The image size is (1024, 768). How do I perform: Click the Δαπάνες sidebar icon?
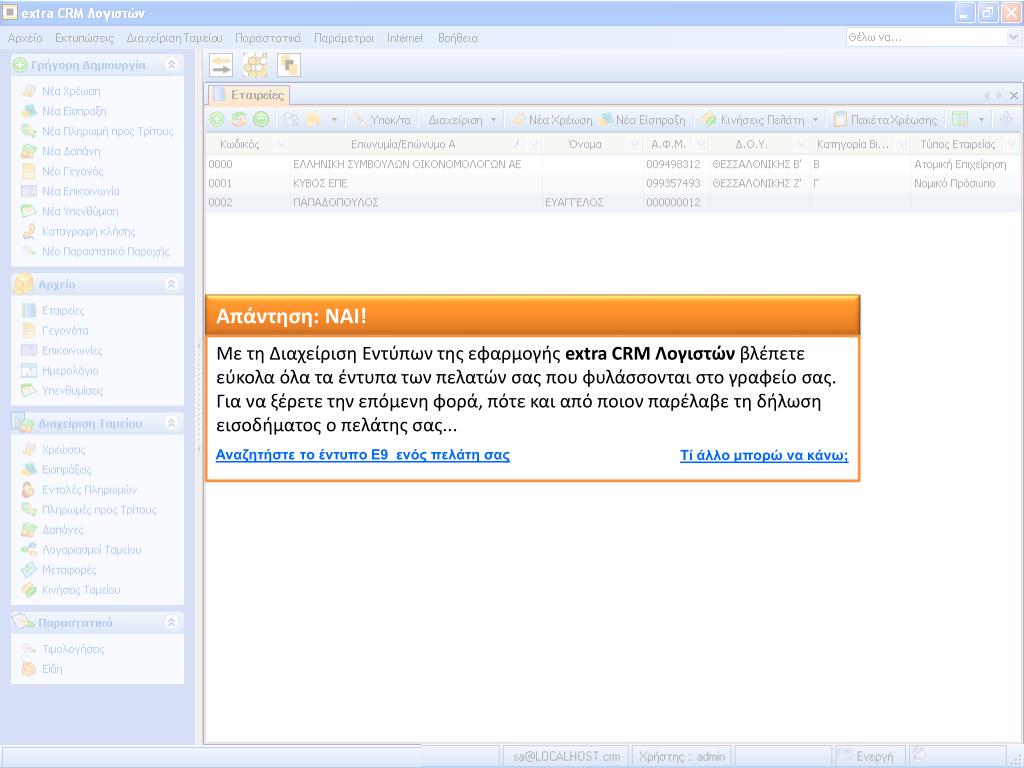[29, 530]
